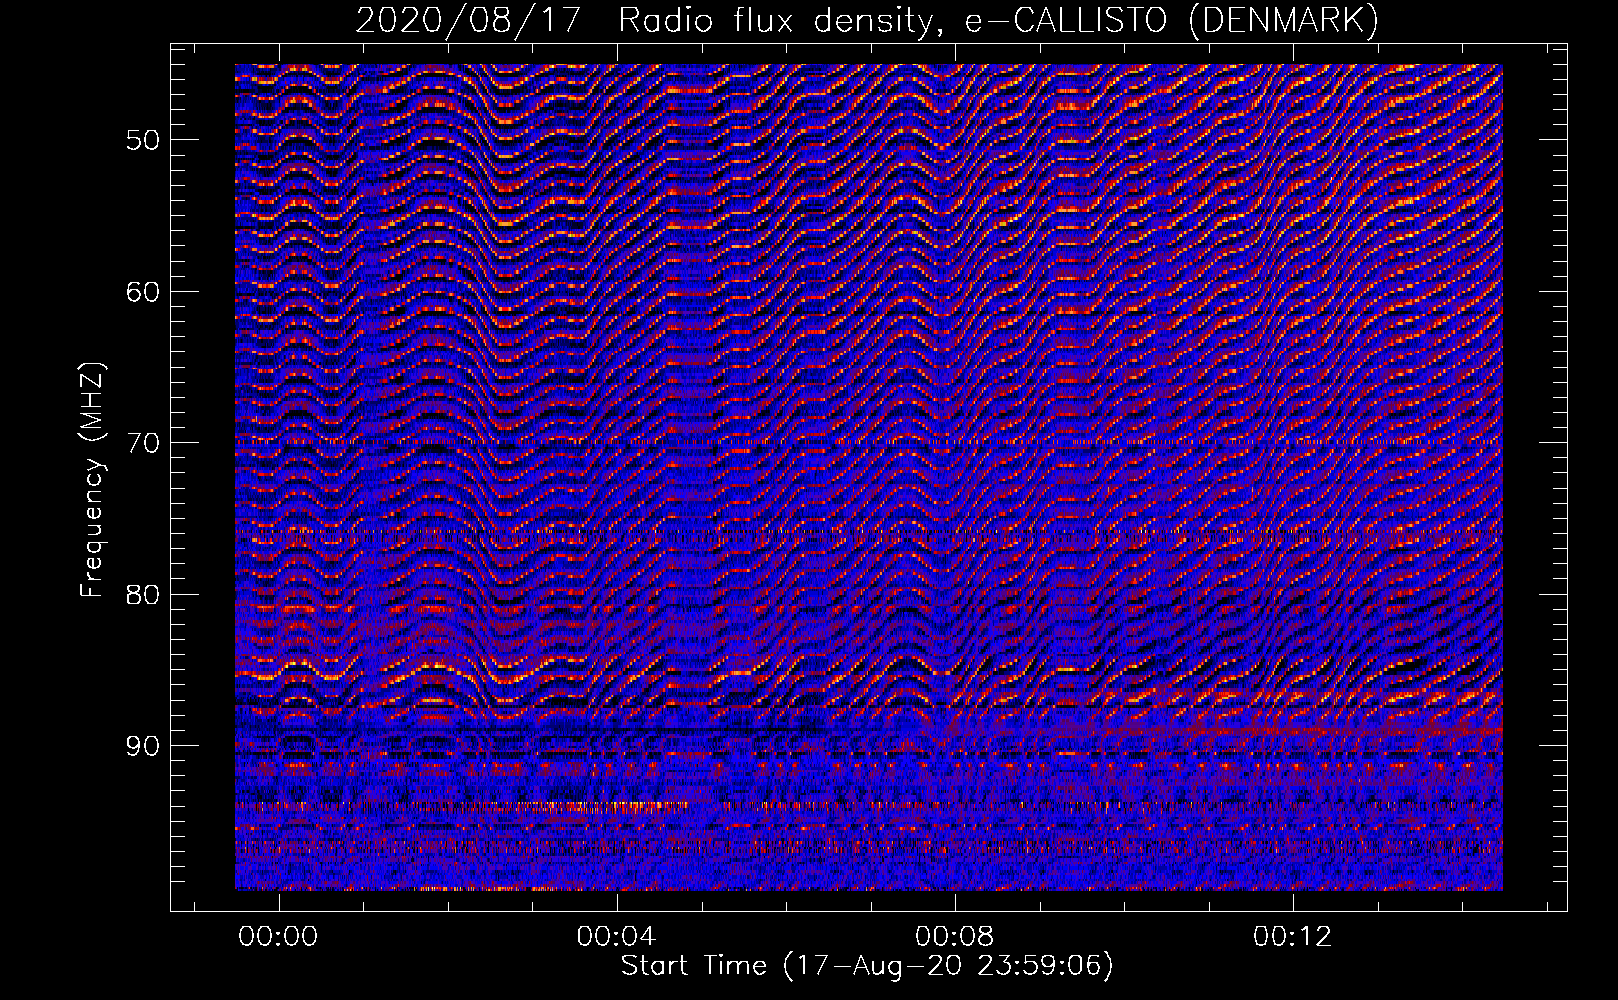Click the '90' frequency tick label
Image resolution: width=1618 pixels, height=1000 pixels.
coord(143,746)
